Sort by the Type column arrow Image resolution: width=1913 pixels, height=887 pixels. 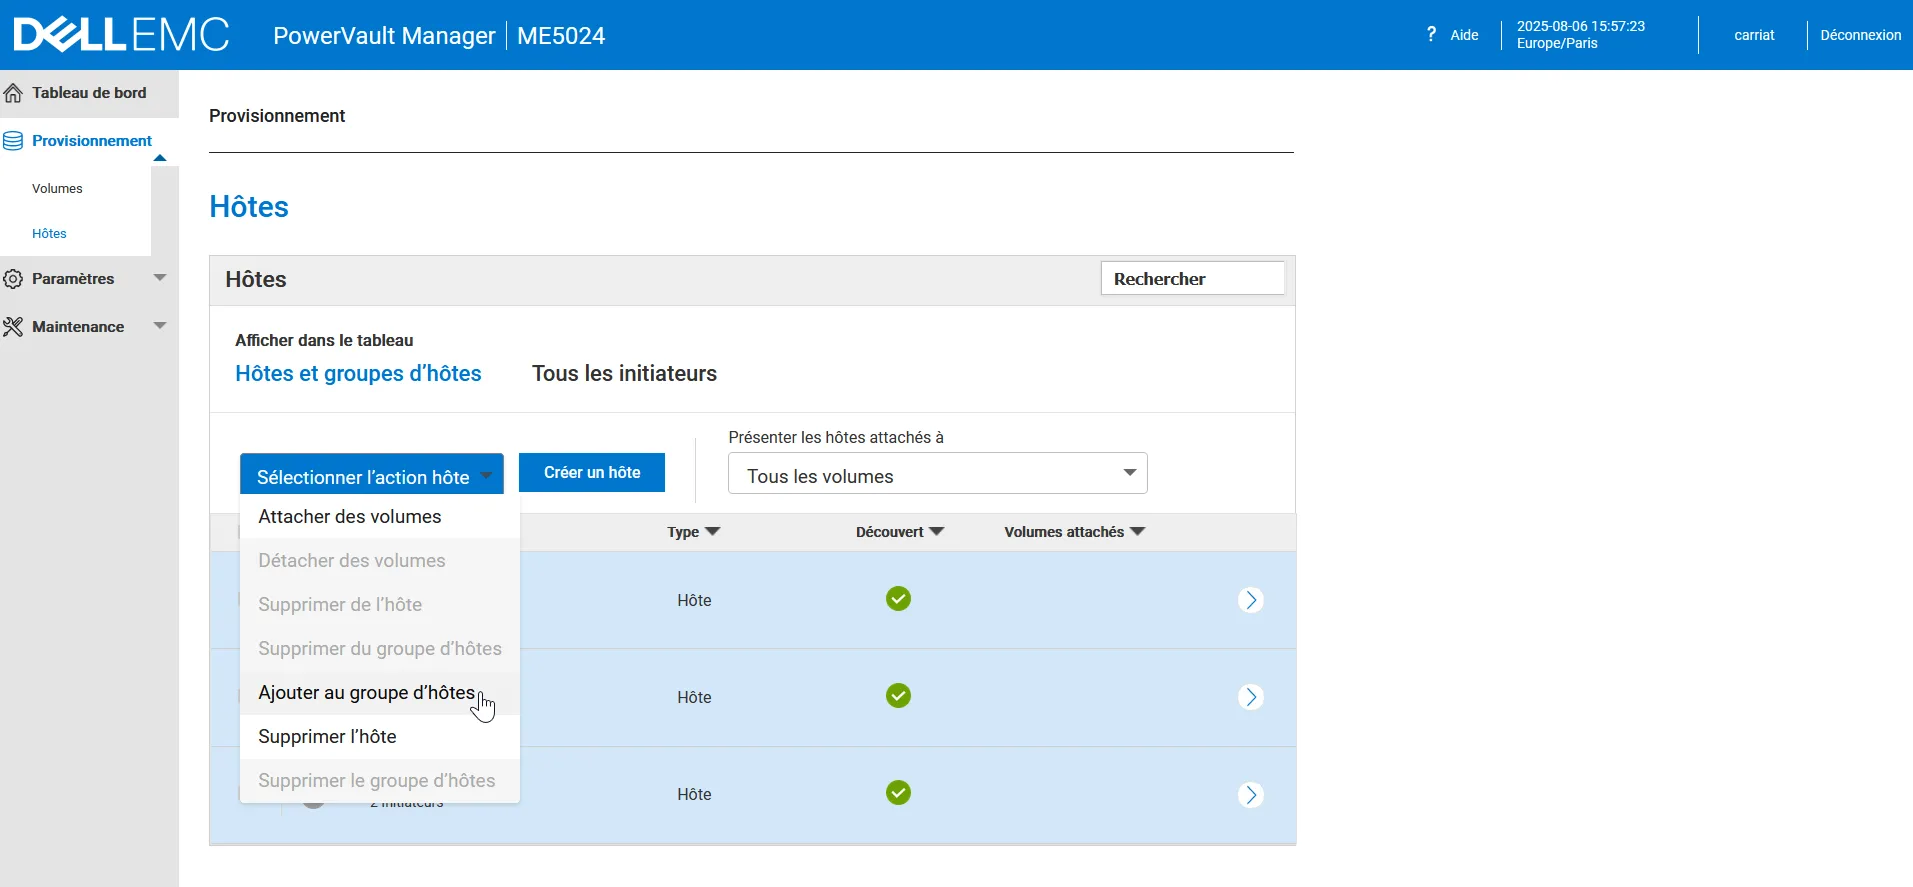pyautogui.click(x=713, y=532)
